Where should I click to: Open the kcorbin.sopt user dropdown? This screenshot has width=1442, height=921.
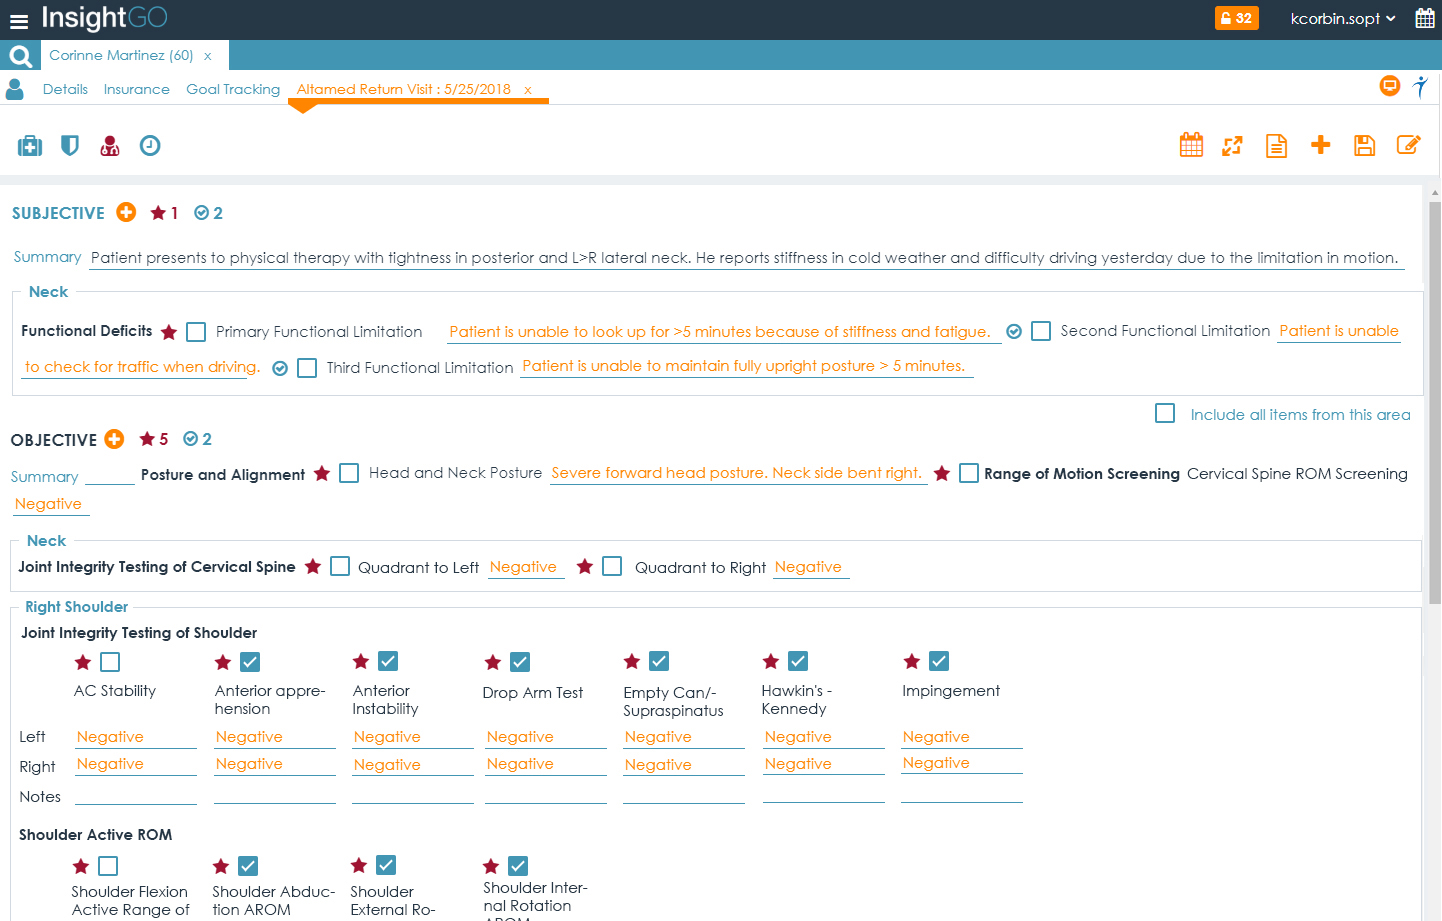(1342, 19)
